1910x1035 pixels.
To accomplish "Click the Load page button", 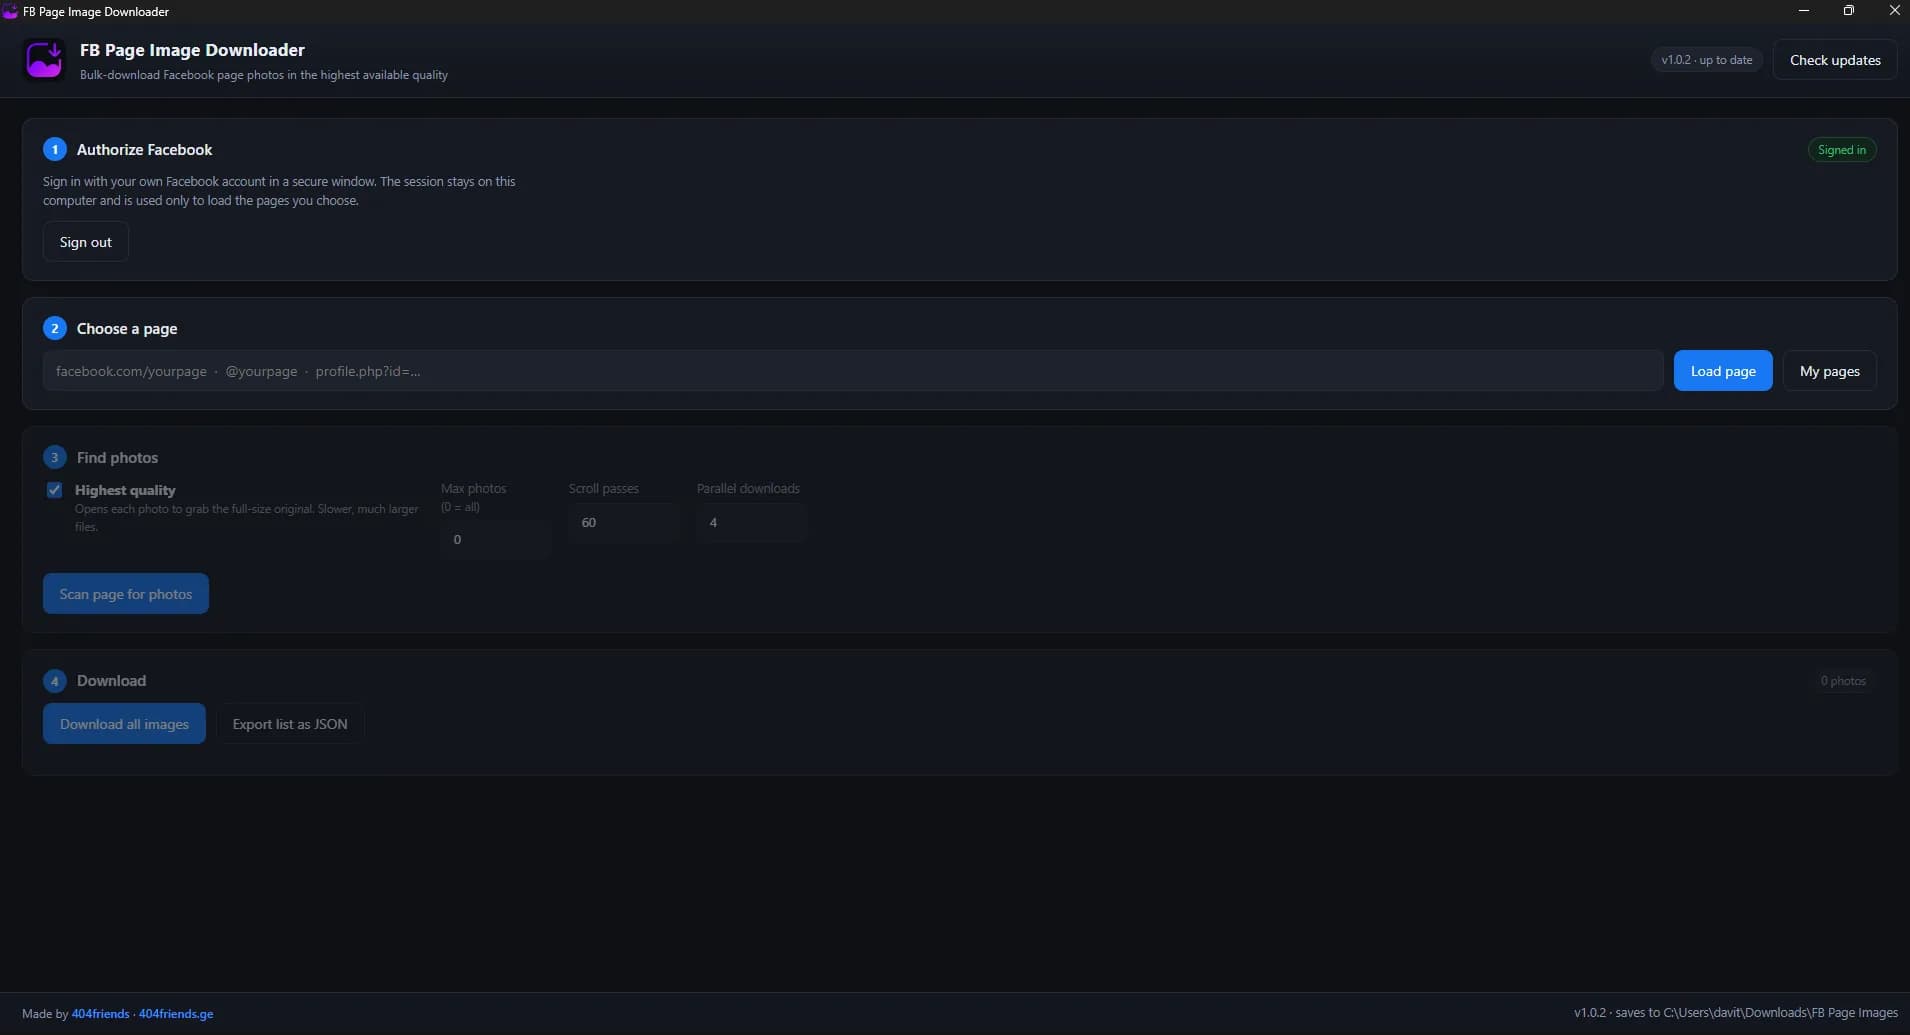I will (x=1722, y=371).
